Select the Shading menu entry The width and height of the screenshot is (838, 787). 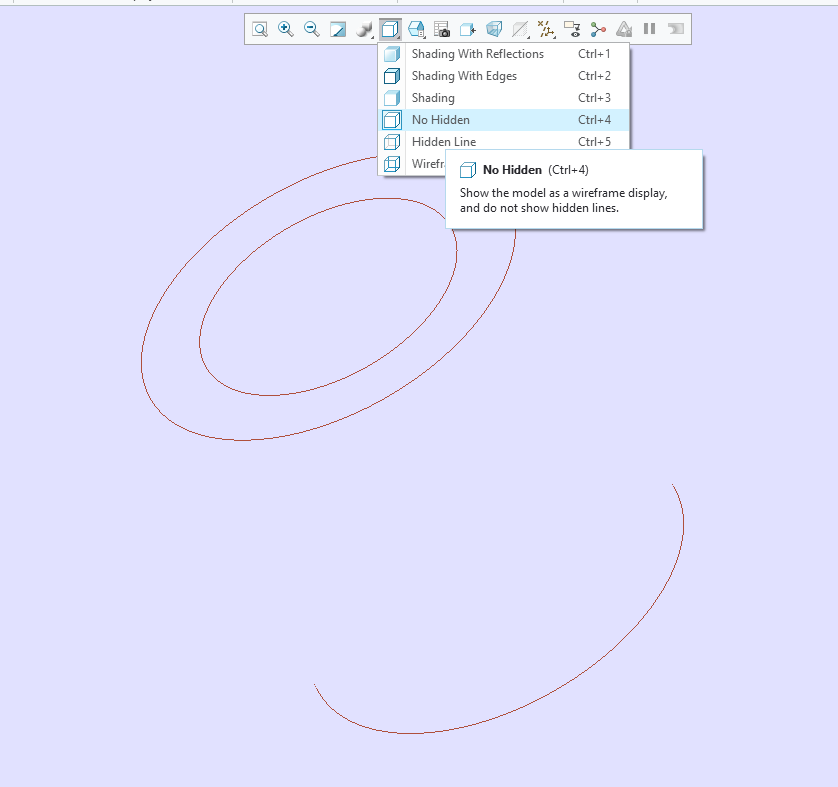pyautogui.click(x=504, y=98)
